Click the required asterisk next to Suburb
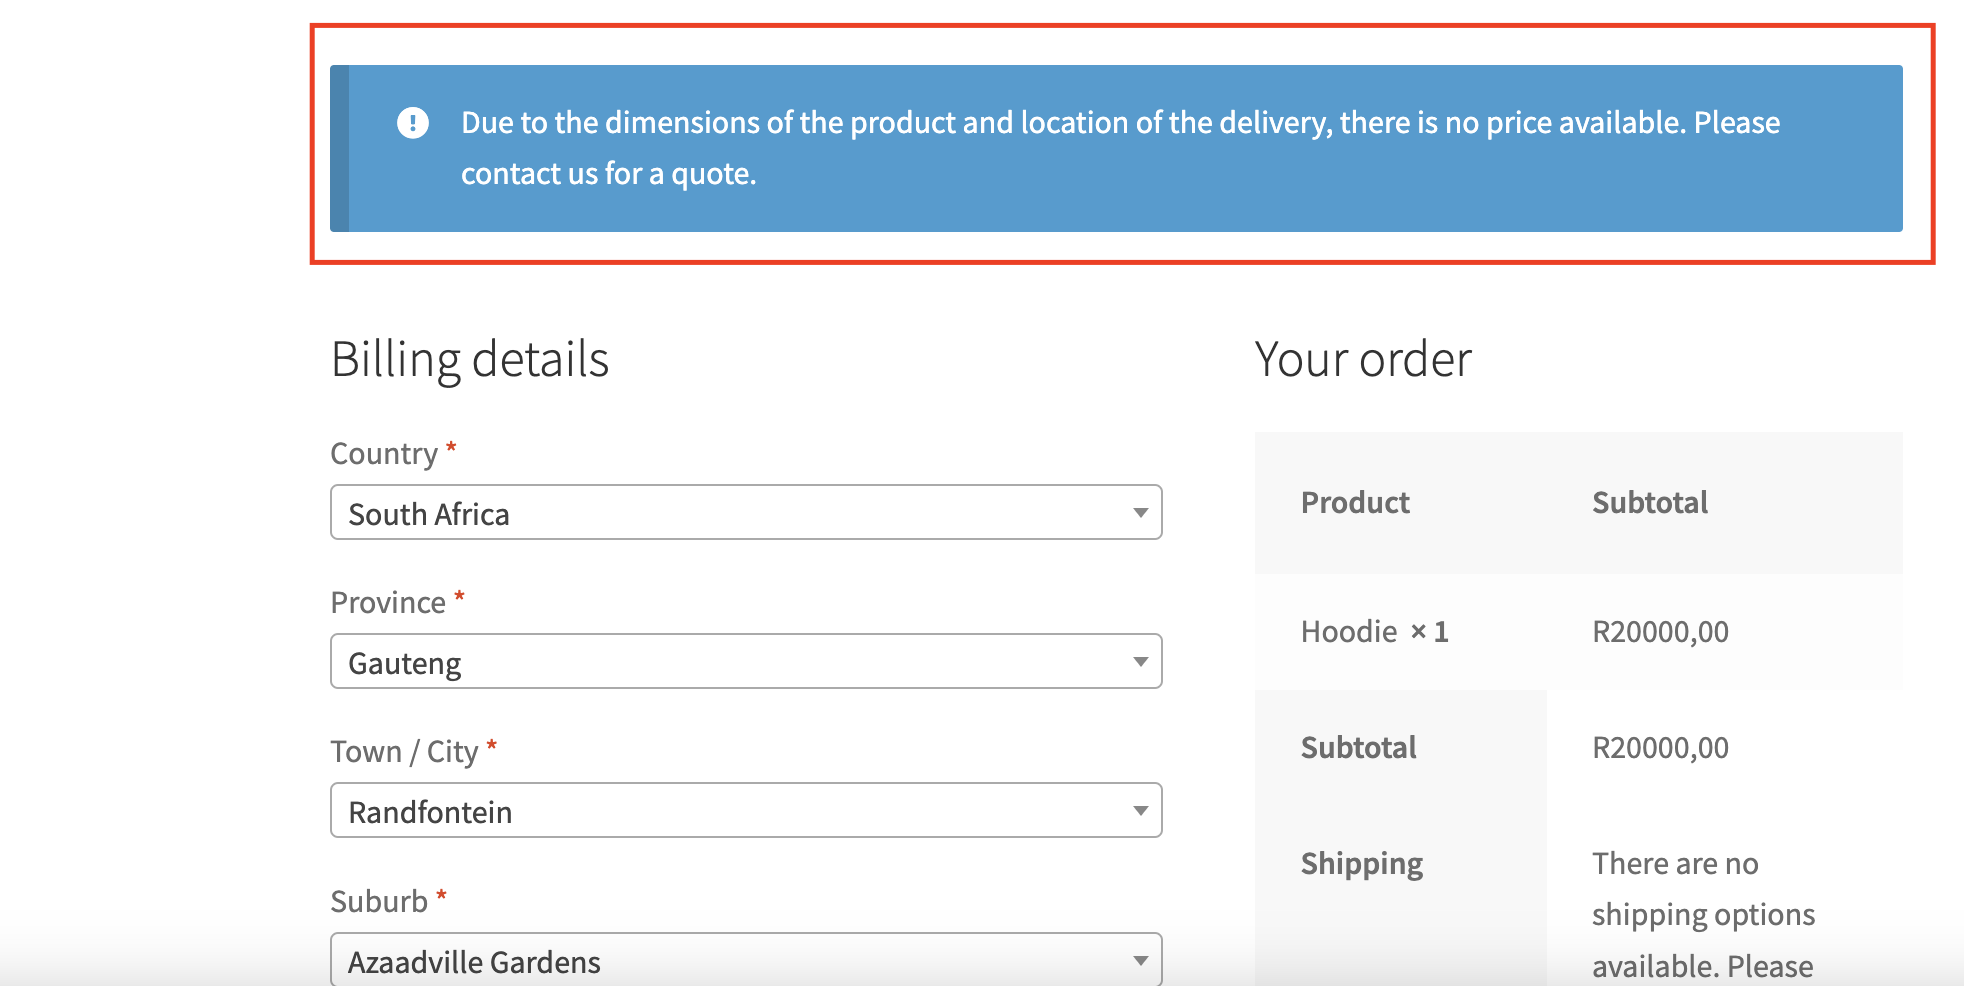Image resolution: width=1964 pixels, height=986 pixels. click(x=443, y=897)
